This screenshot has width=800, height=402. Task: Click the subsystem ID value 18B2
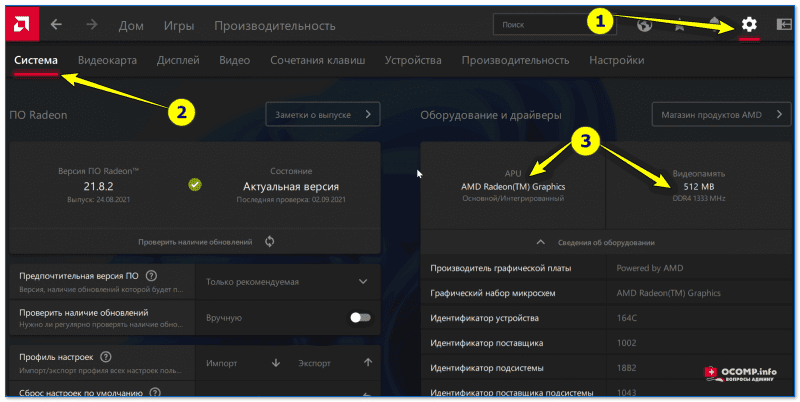626,368
